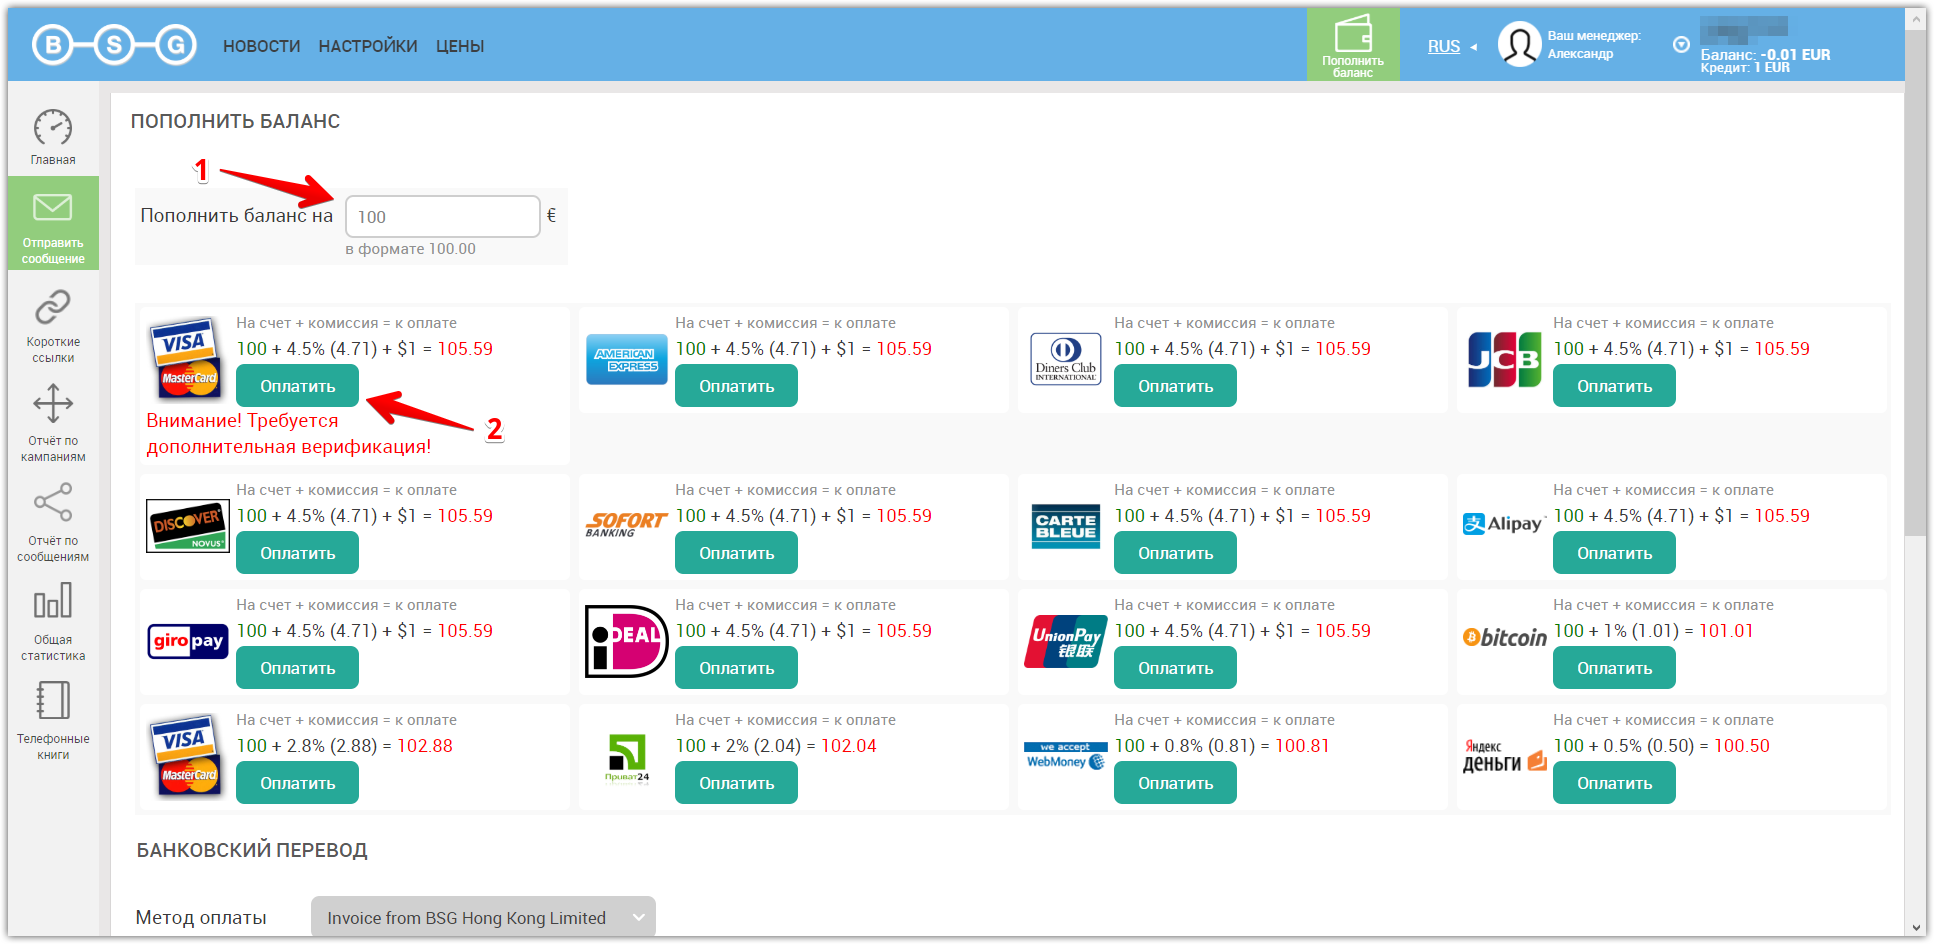Click the UnionPay logo
The image size is (1934, 944).
coord(1066,641)
